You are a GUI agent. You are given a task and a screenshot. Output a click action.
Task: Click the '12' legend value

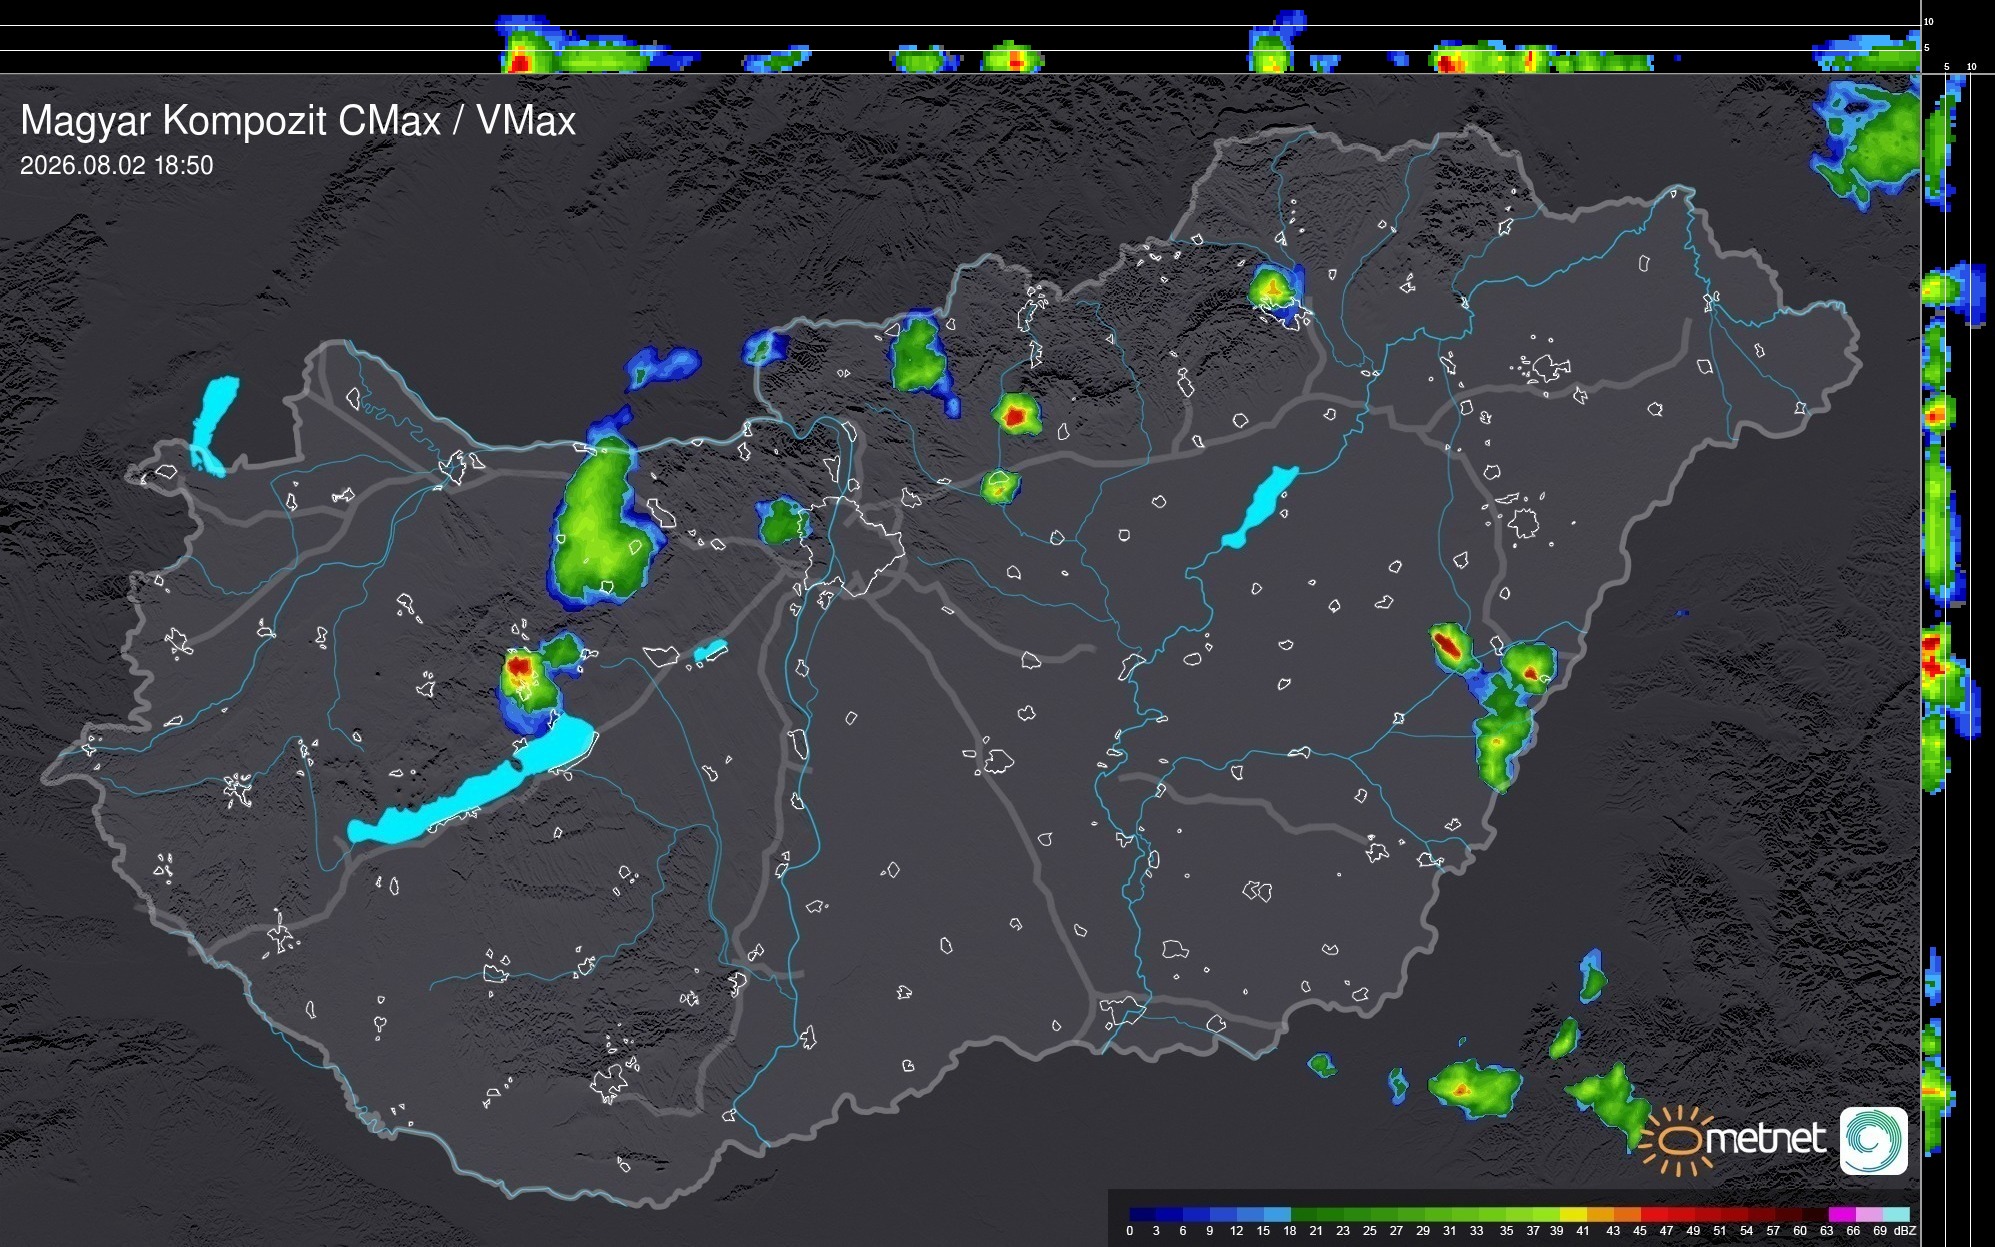[1237, 1231]
